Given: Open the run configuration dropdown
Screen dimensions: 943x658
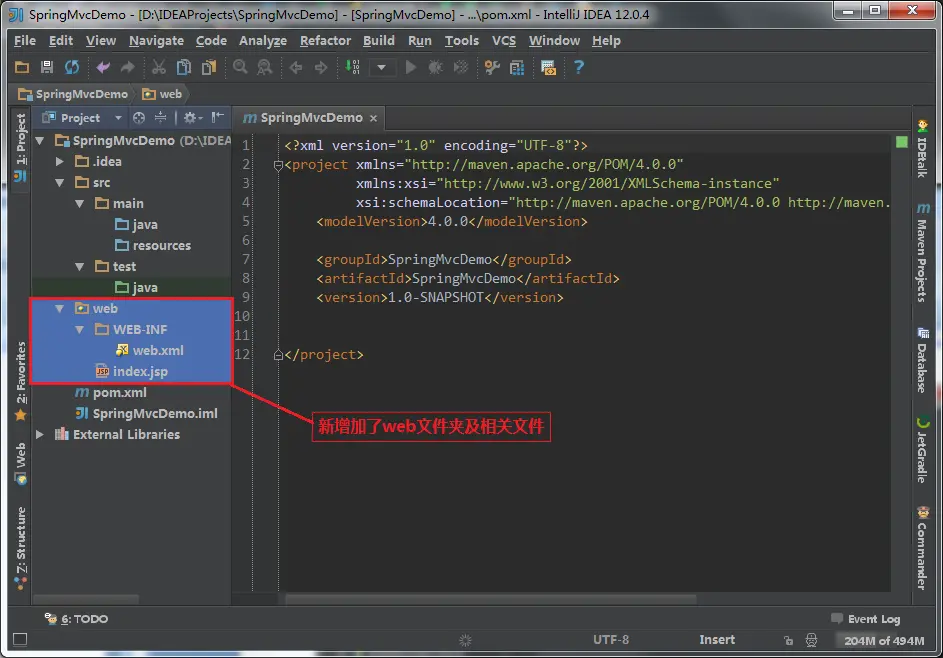Looking at the screenshot, I should (x=381, y=67).
